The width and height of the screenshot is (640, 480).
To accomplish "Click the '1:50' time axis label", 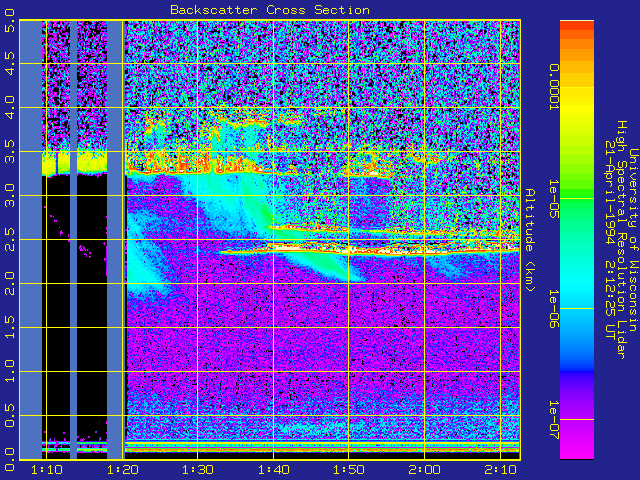I will tap(349, 470).
